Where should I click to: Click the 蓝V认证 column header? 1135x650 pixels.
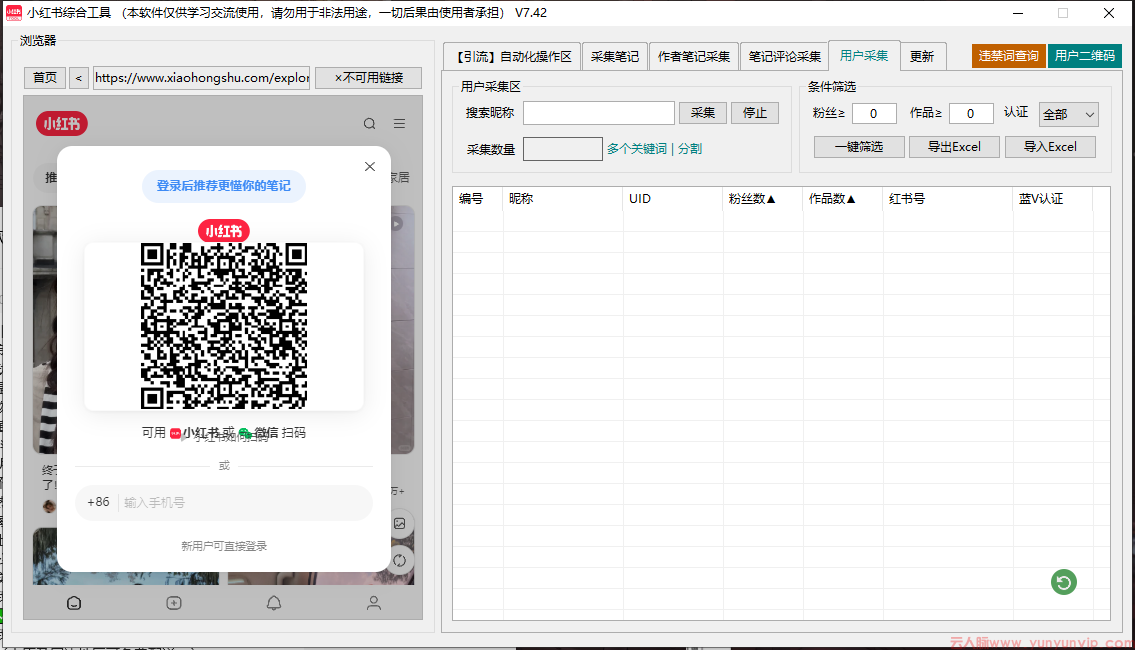click(x=1052, y=199)
